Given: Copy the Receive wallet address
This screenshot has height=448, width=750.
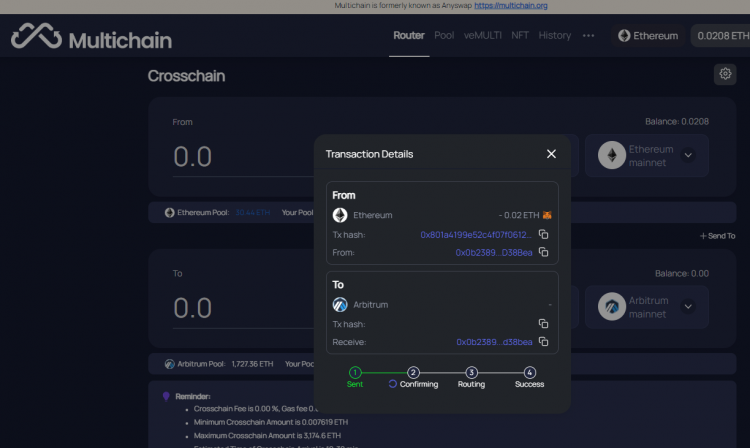Looking at the screenshot, I should pos(543,342).
